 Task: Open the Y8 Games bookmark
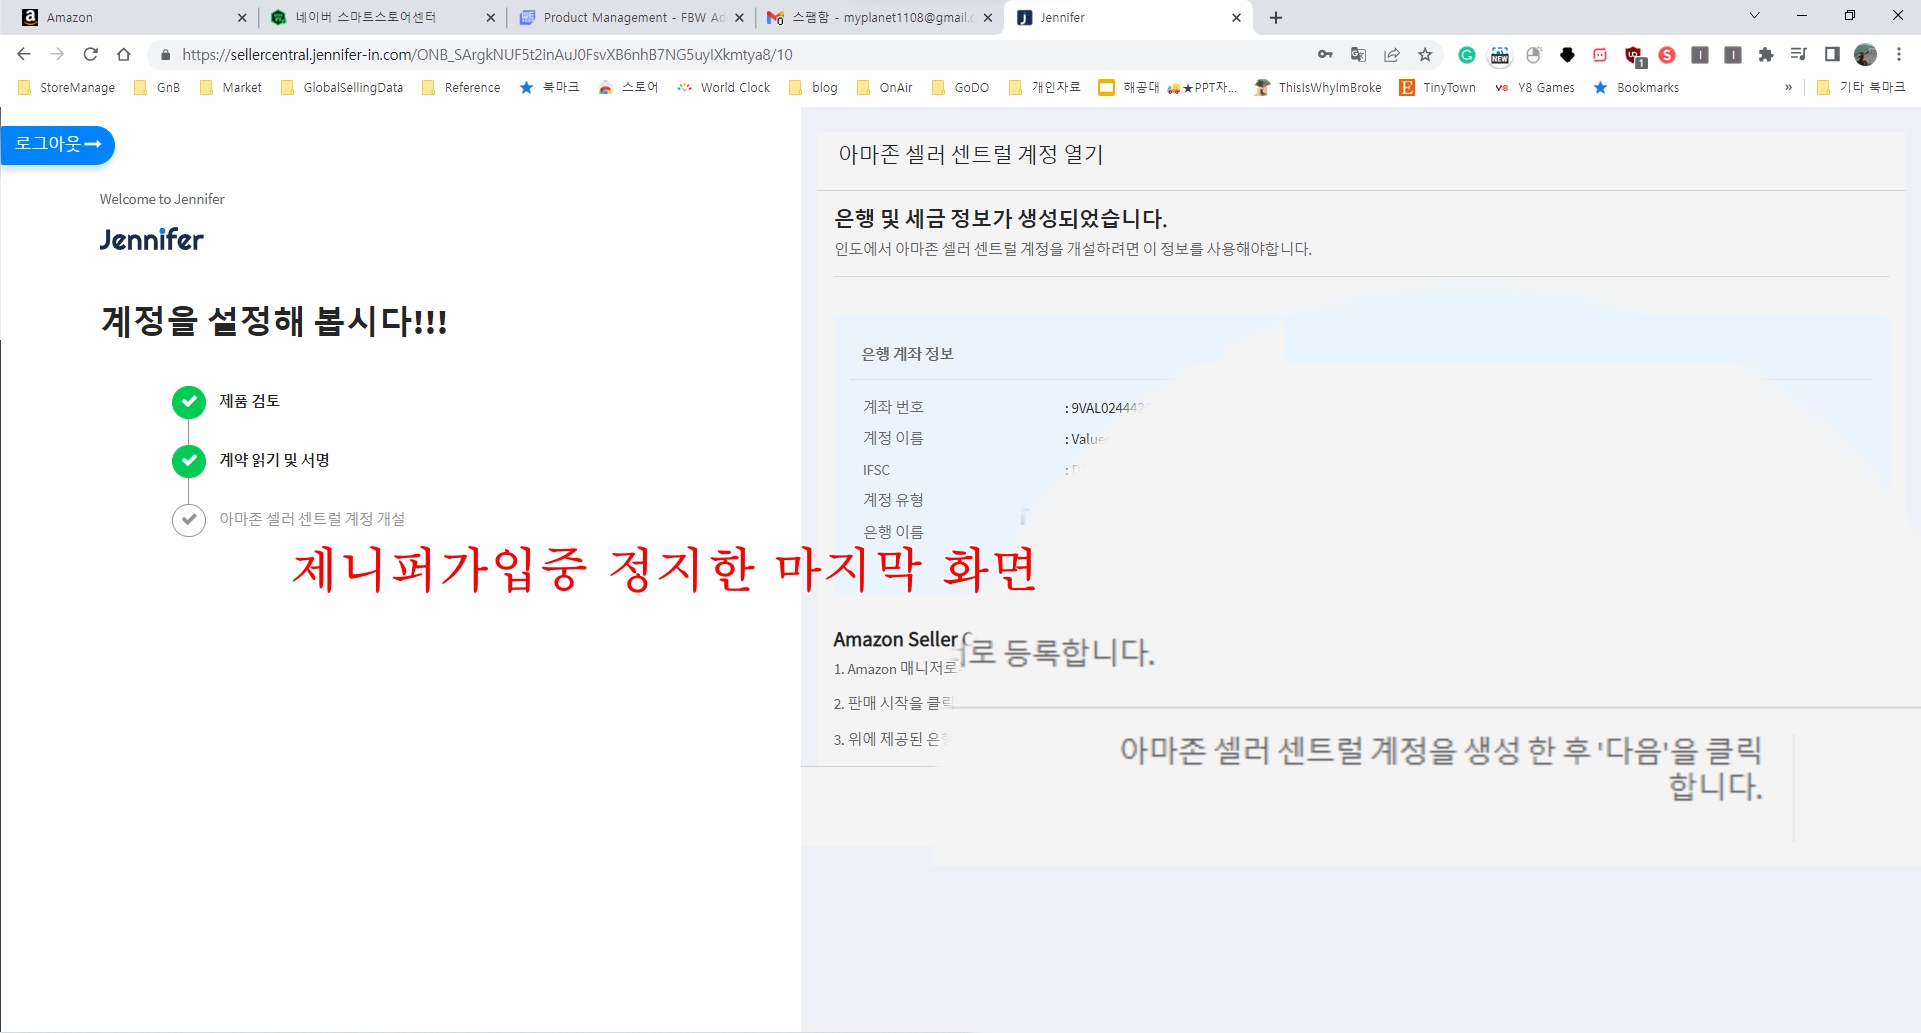(x=1535, y=88)
